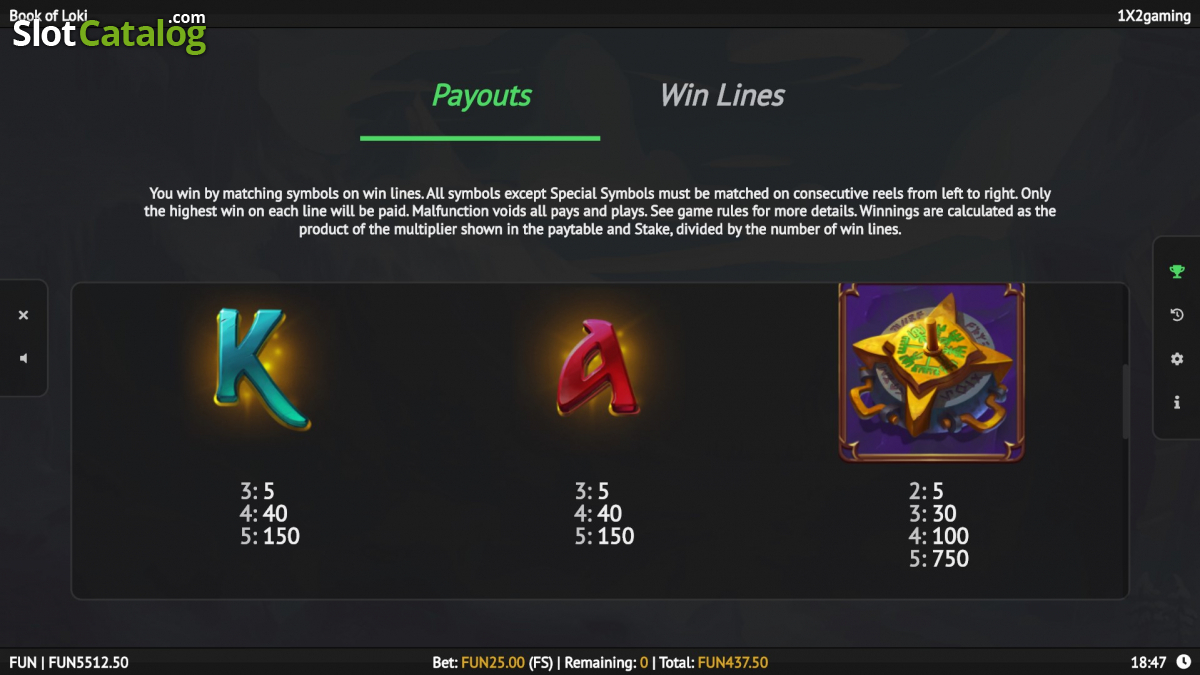
Task: Click the Total FUN437.50 amount
Action: coord(733,662)
